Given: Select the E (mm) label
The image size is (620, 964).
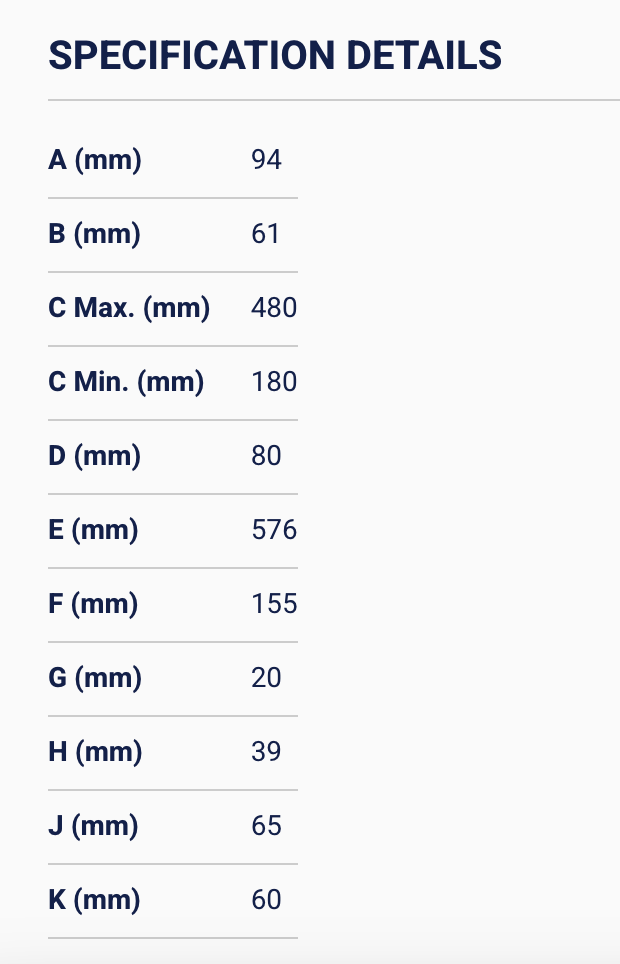Looking at the screenshot, I should point(93,530).
